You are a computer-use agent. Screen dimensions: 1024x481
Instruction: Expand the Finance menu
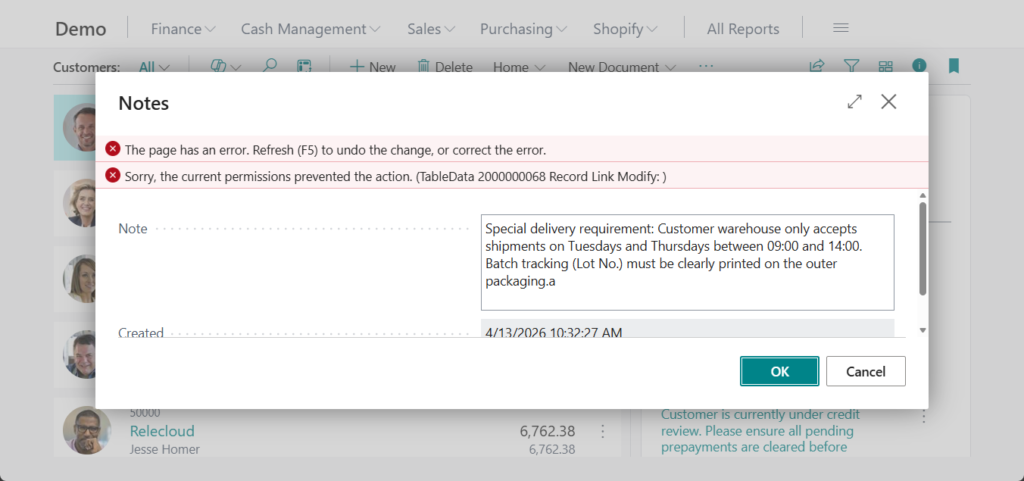[183, 29]
